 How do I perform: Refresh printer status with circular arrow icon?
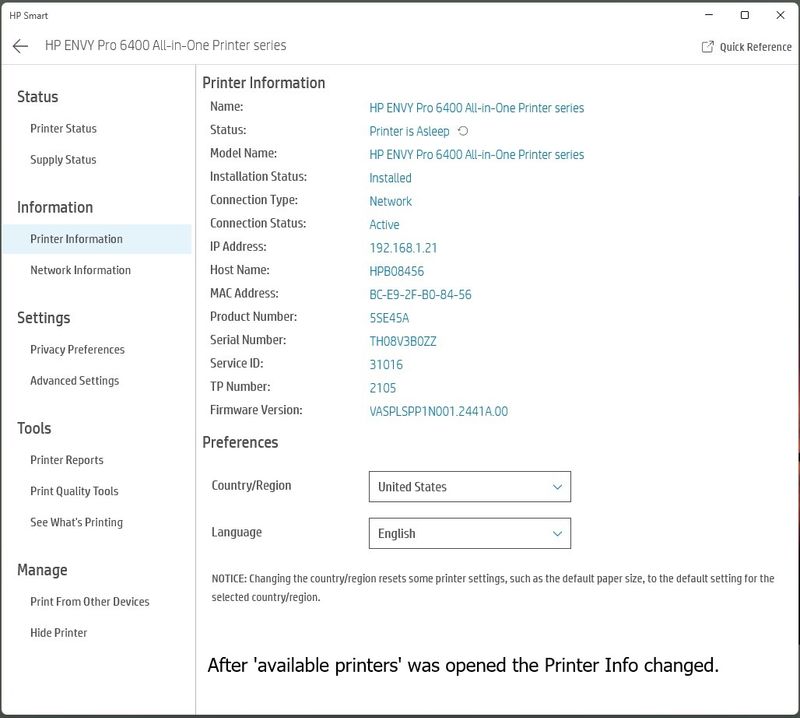463,131
